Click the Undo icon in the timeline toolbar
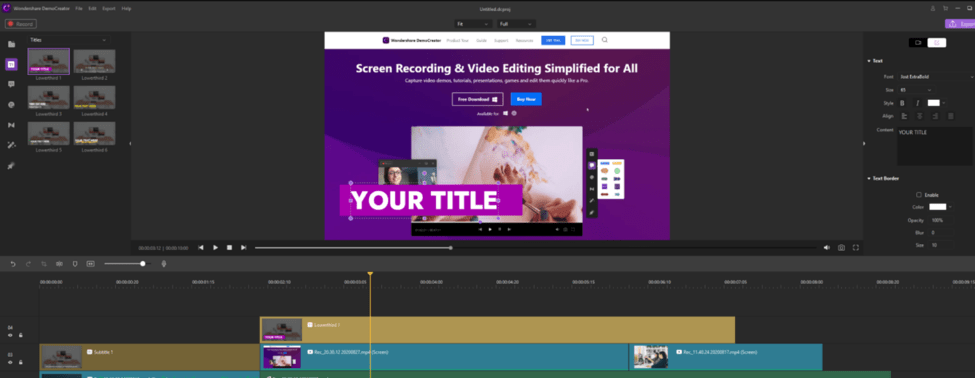 (13, 264)
